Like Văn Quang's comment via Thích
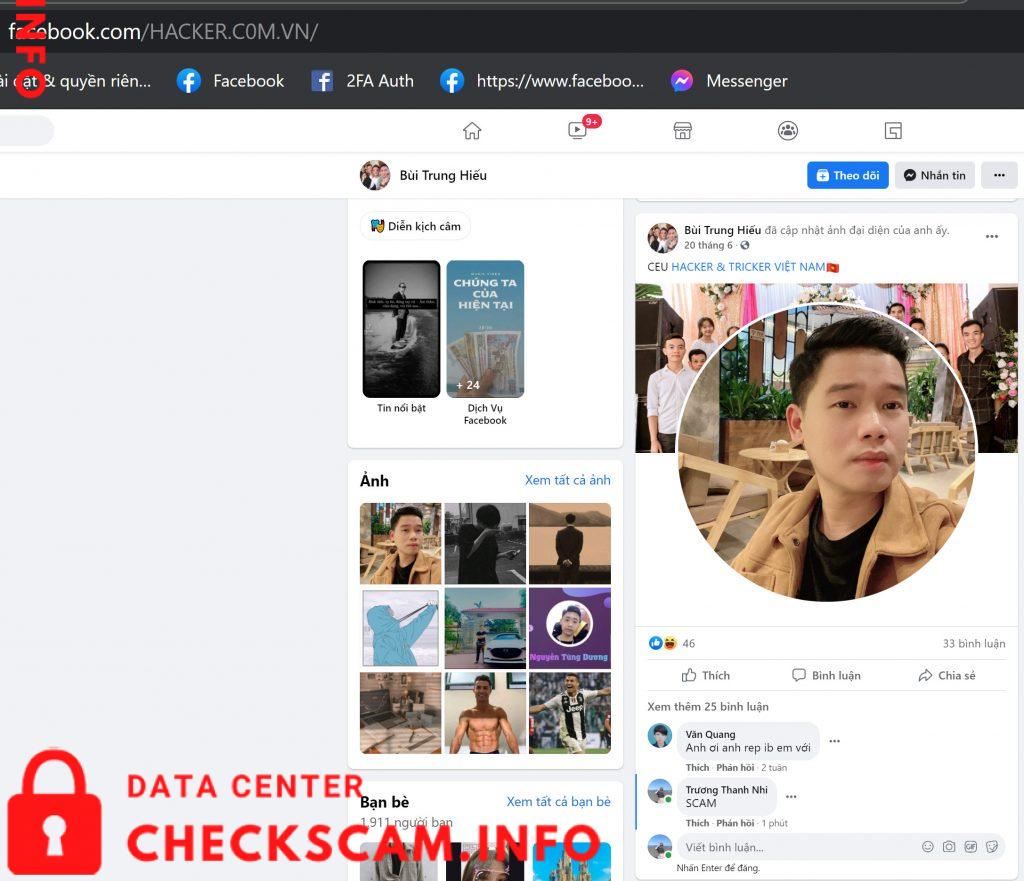Image resolution: width=1024 pixels, height=881 pixels. [x=697, y=768]
